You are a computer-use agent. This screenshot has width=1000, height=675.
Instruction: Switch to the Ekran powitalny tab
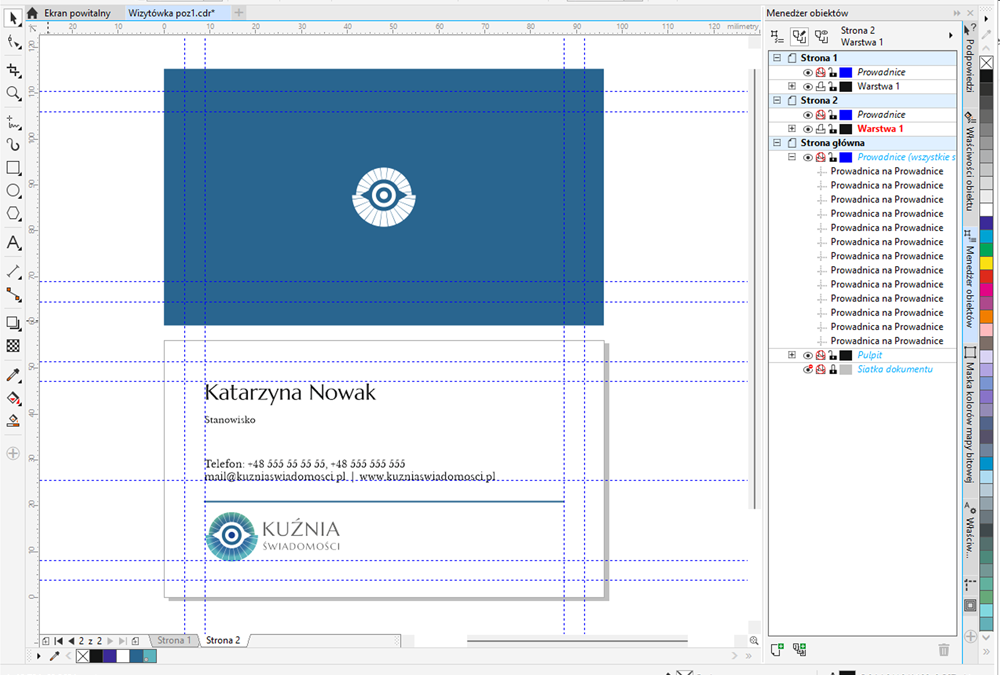point(76,12)
